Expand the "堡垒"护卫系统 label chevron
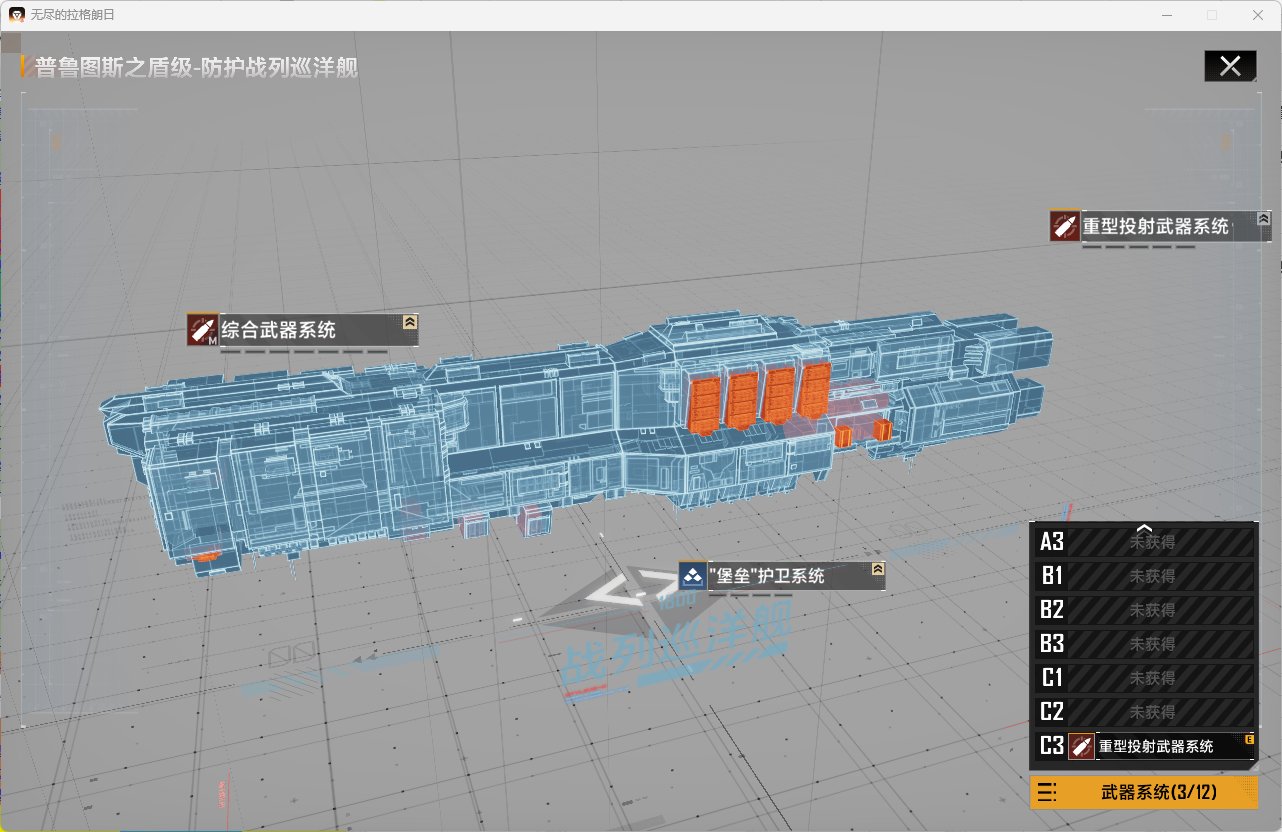This screenshot has width=1282, height=832. click(877, 569)
